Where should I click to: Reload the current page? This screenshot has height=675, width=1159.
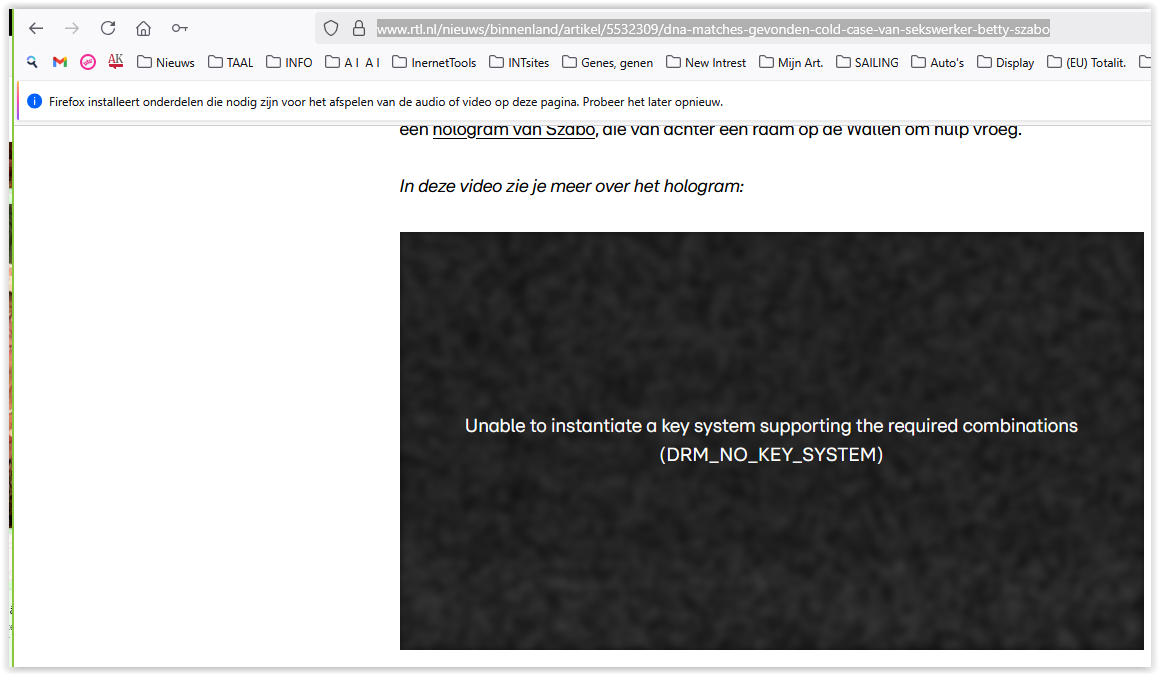point(108,28)
